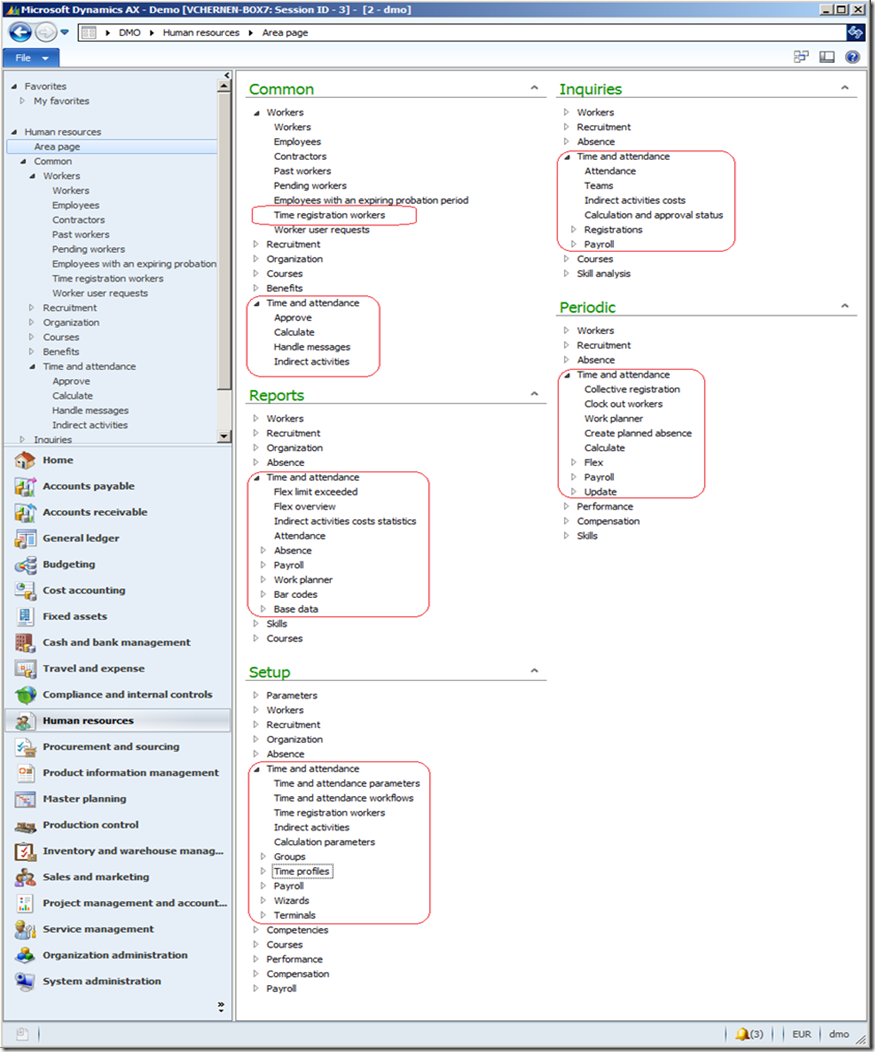Open Clock out workers under Periodic
The image size is (875, 1052).
[623, 404]
